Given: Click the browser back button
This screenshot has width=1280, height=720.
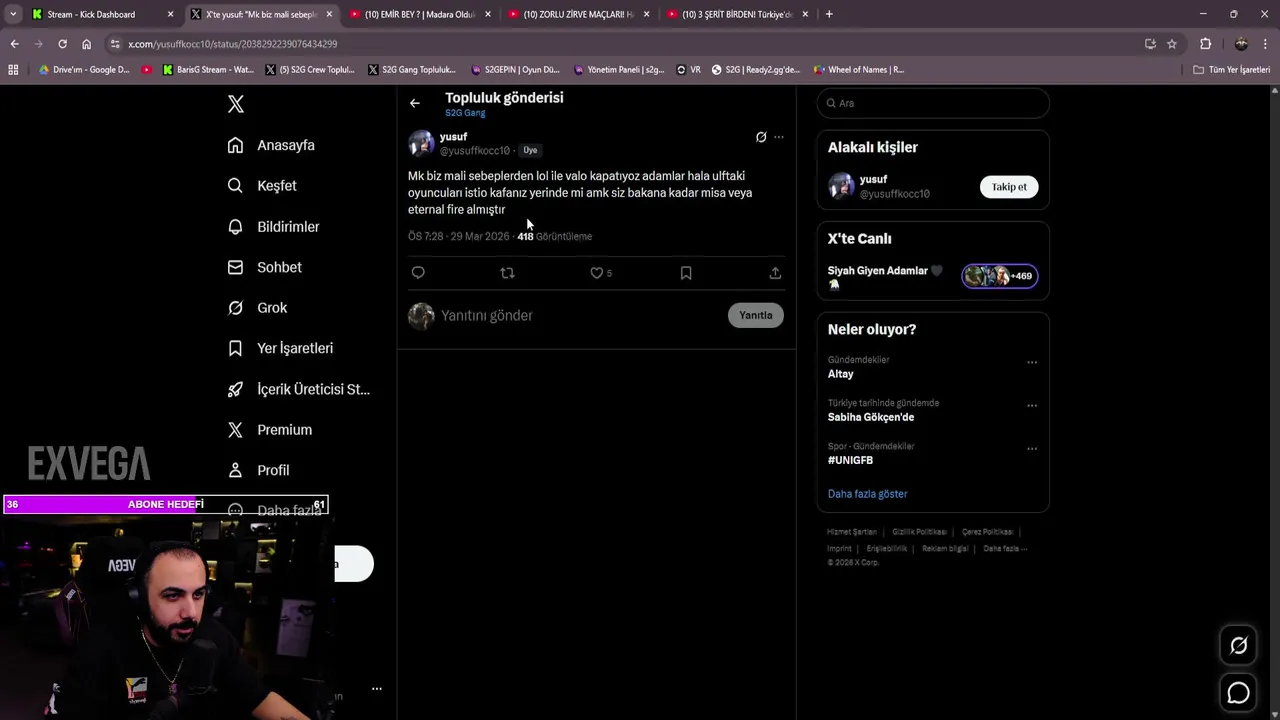Looking at the screenshot, I should (14, 44).
